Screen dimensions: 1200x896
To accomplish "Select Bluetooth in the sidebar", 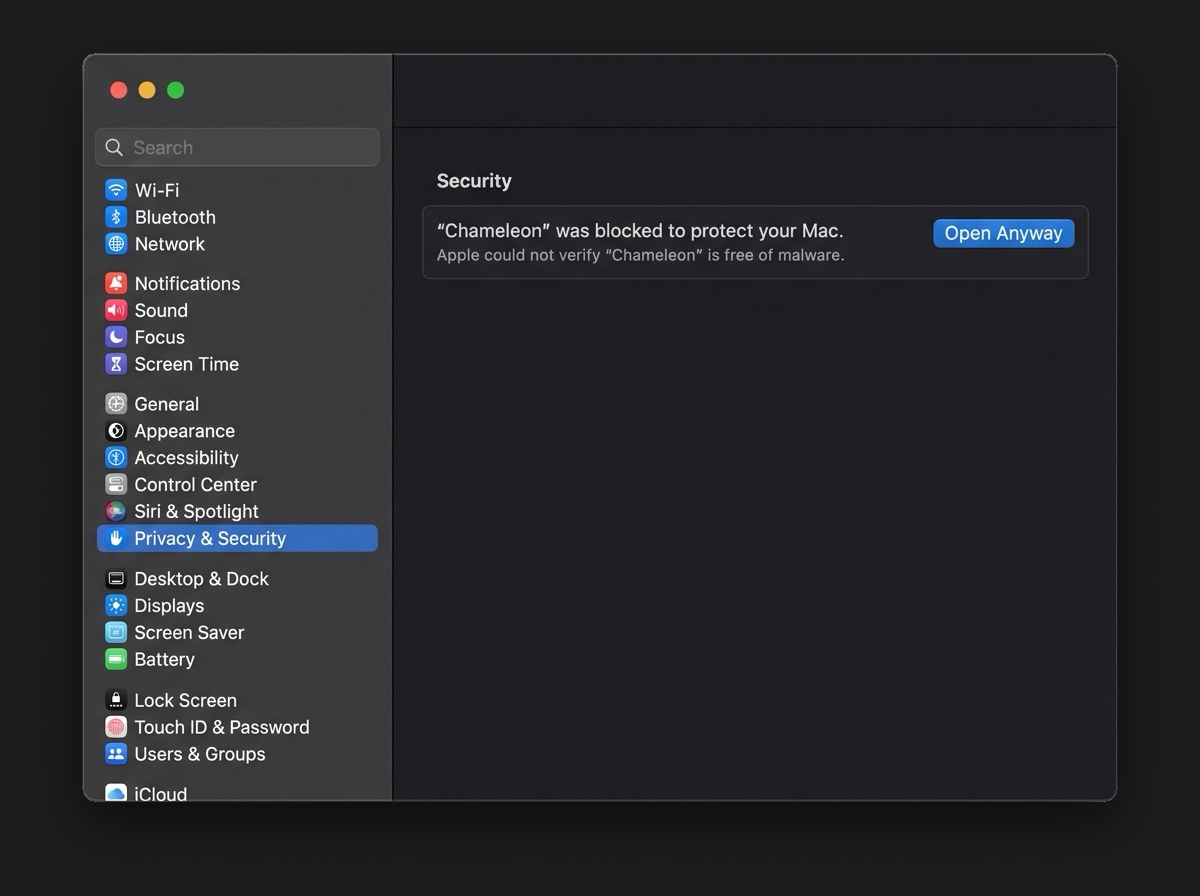I will click(175, 217).
